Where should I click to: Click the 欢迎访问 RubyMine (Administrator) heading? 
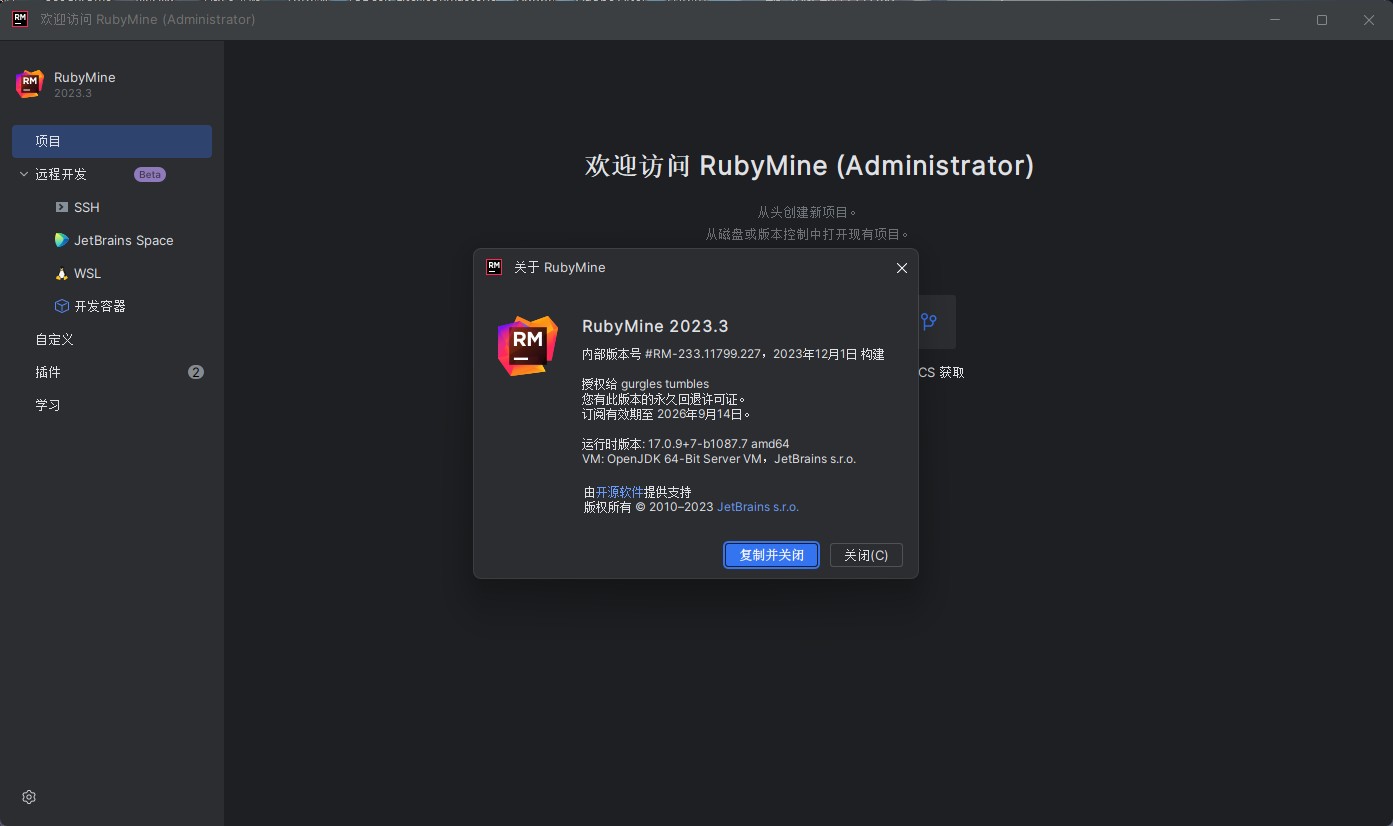pos(809,166)
